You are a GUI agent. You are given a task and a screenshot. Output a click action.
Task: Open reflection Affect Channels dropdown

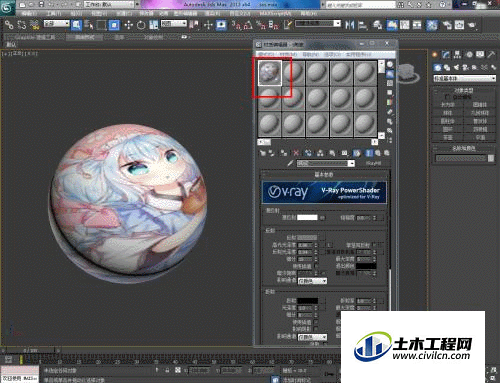[312, 281]
